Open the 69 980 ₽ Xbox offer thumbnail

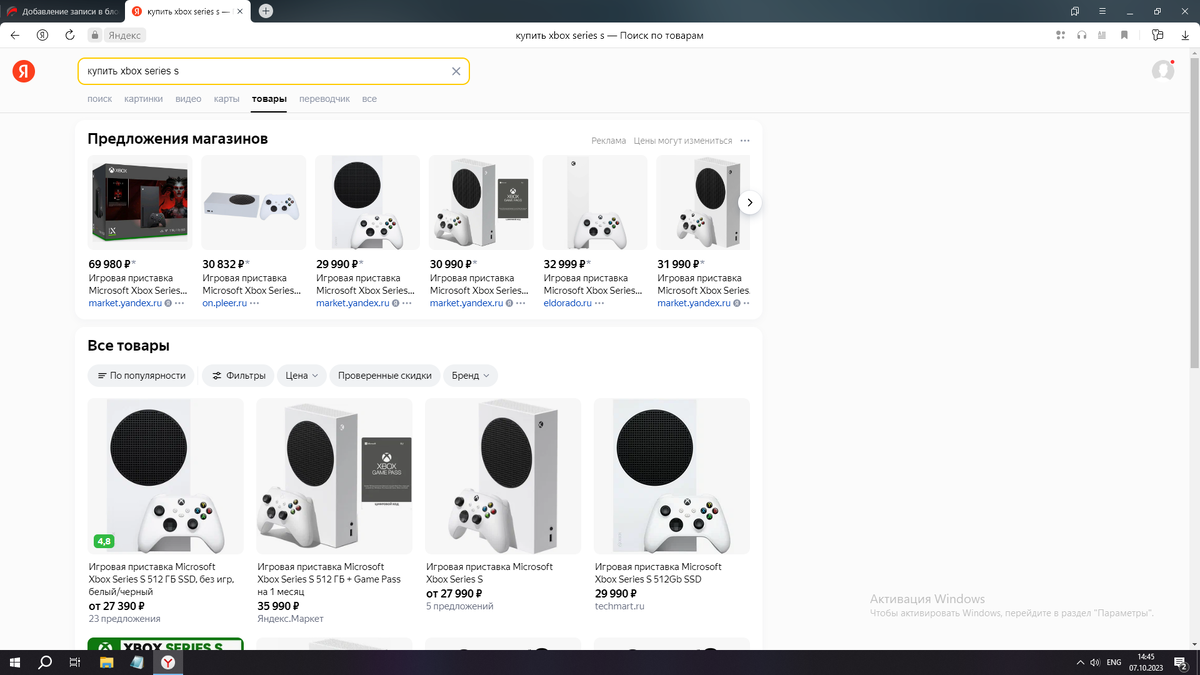tap(140, 202)
